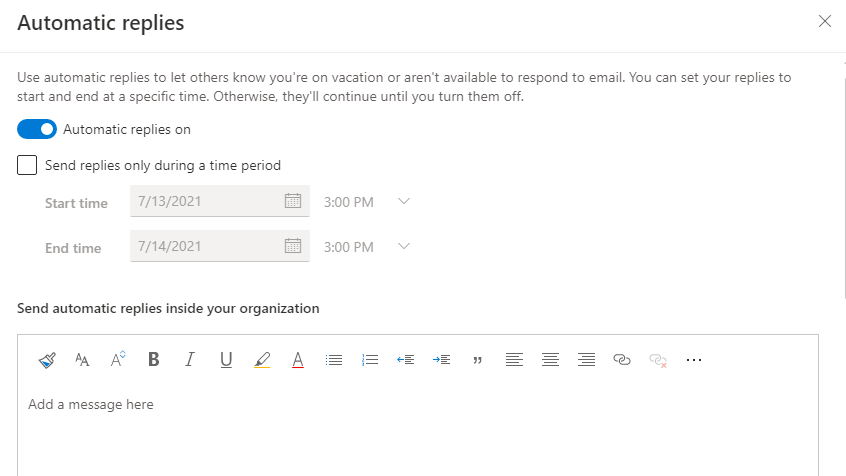Toggle underline formatting
846x476 pixels.
(225, 360)
